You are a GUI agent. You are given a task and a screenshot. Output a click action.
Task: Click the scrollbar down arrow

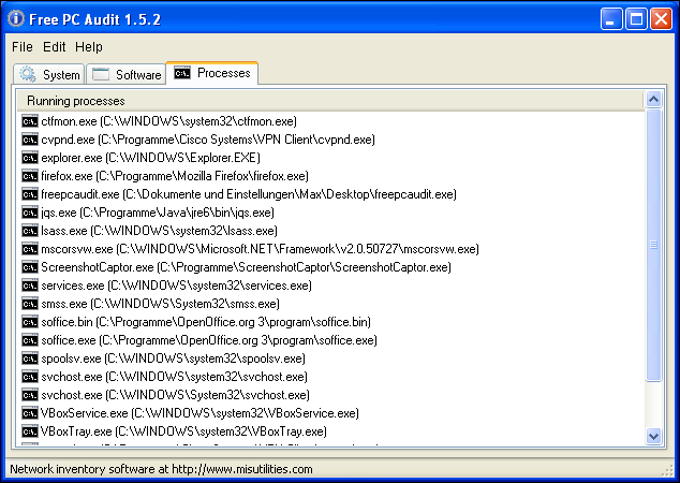point(654,436)
